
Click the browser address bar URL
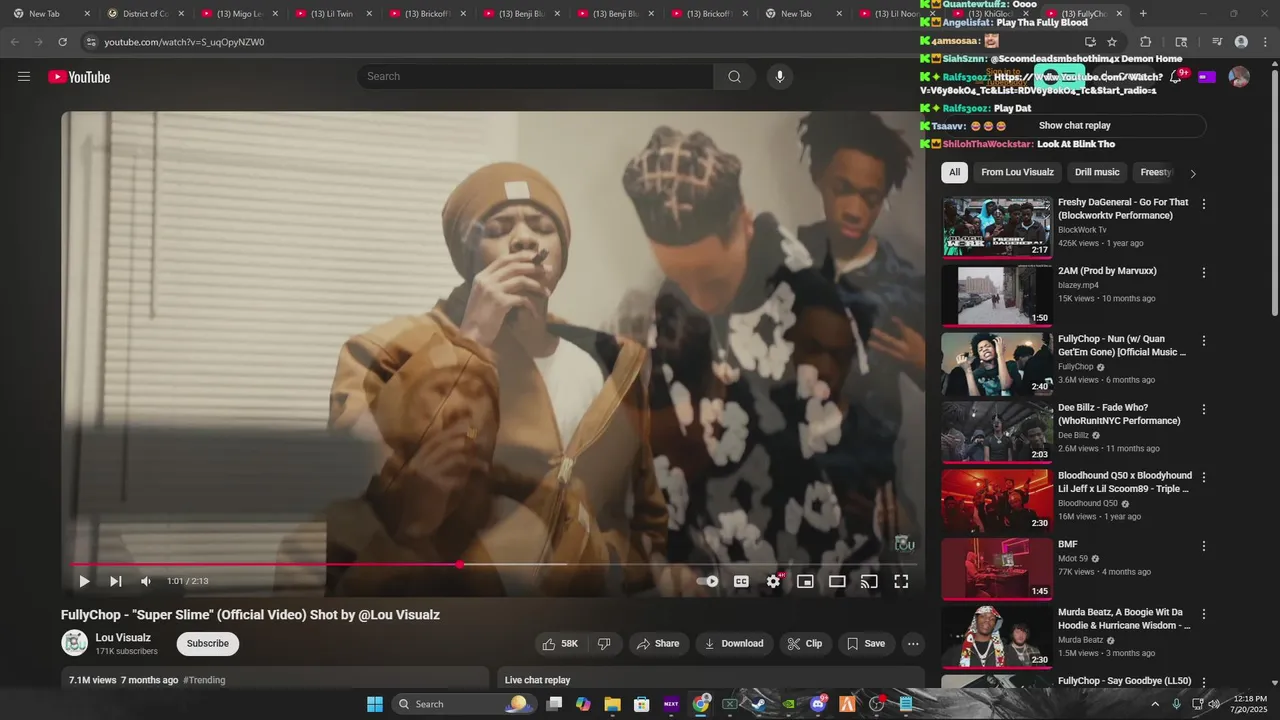184,42
